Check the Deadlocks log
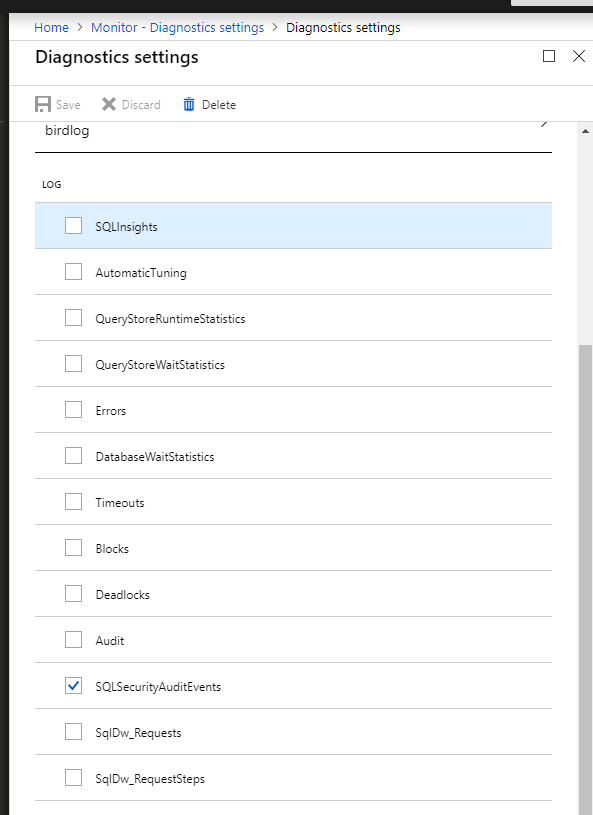This screenshot has height=815, width=593. coord(73,593)
